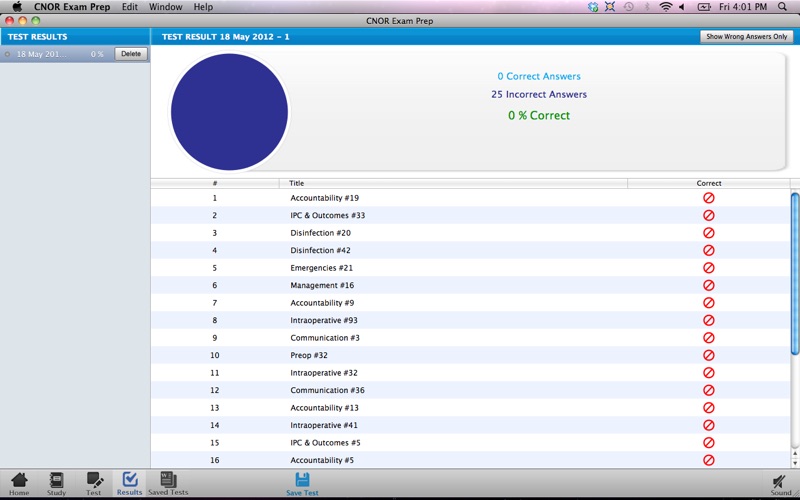Open the Apple menu
This screenshot has height=500, width=800.
click(16, 7)
